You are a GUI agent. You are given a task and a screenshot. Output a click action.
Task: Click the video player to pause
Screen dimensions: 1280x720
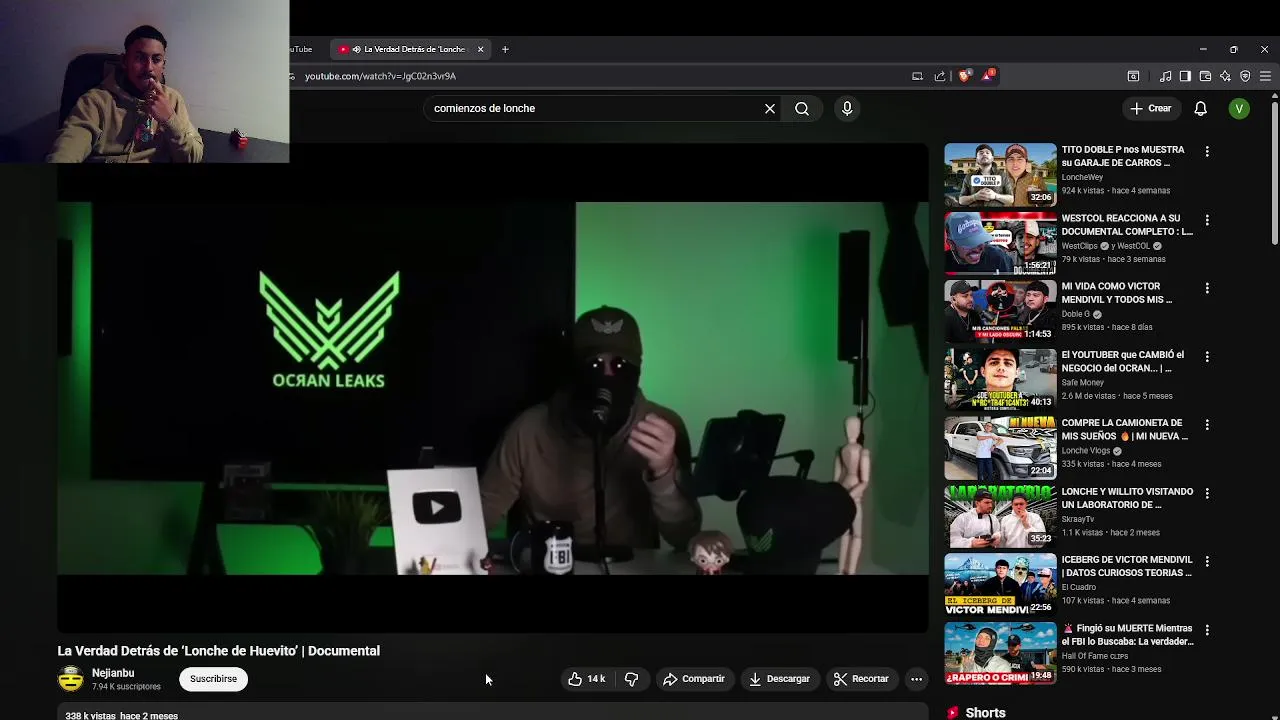[x=492, y=388]
